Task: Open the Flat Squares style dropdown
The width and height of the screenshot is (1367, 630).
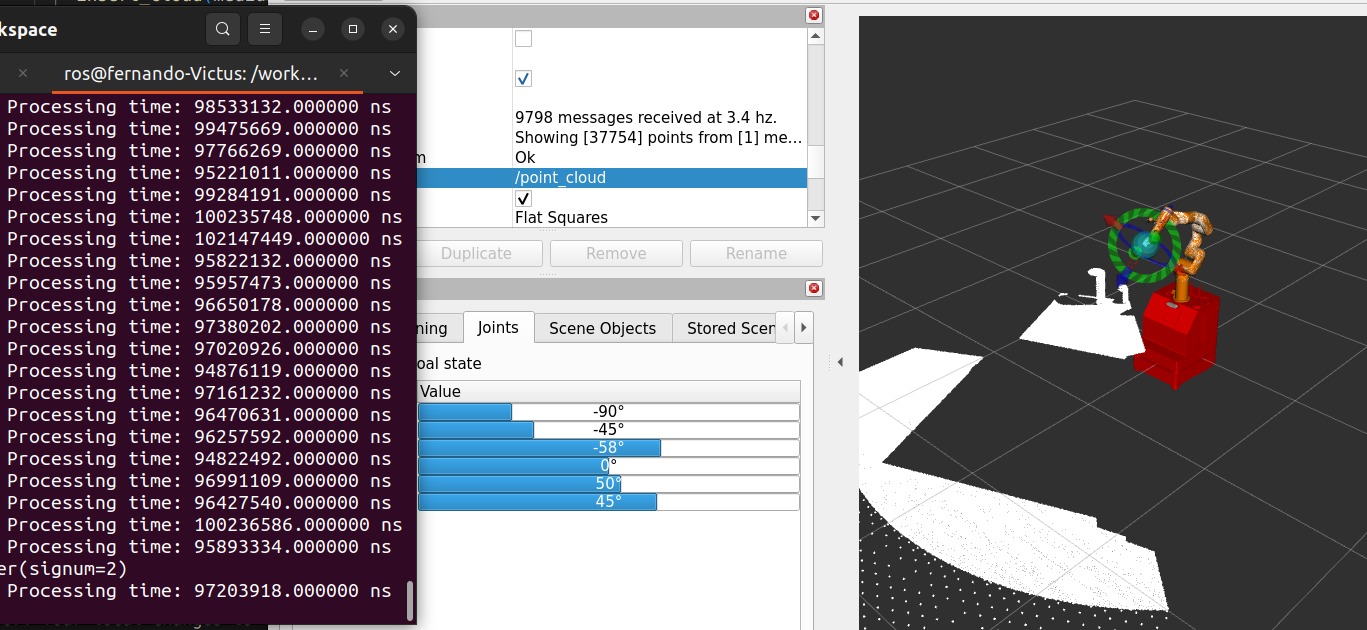Action: (x=660, y=218)
